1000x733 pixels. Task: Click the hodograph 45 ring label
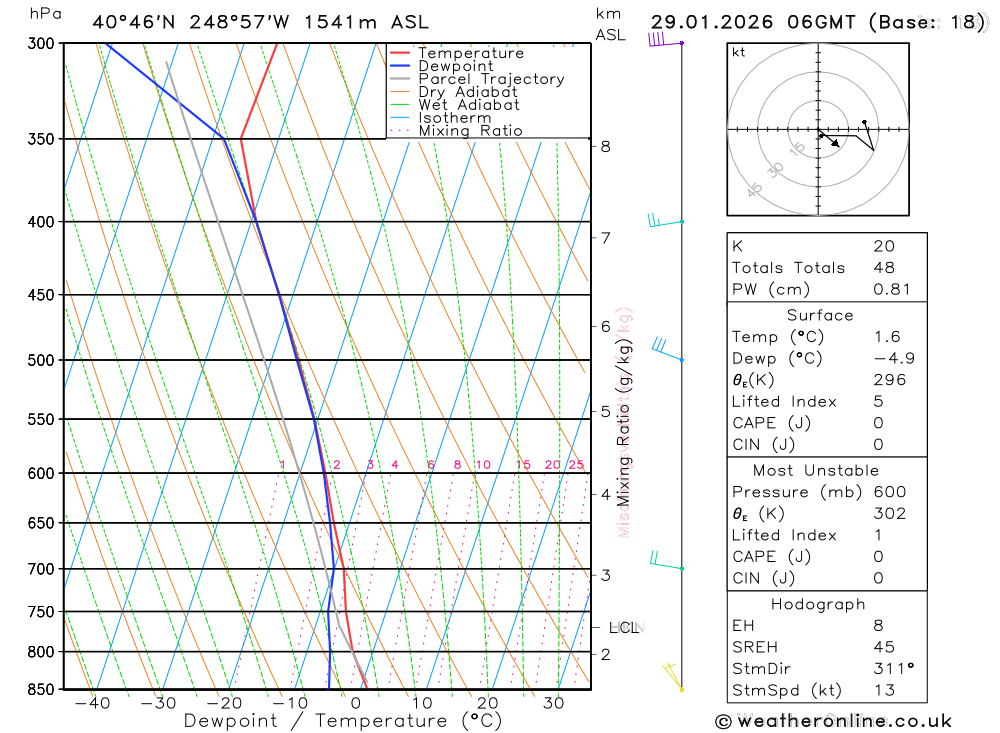[x=754, y=190]
